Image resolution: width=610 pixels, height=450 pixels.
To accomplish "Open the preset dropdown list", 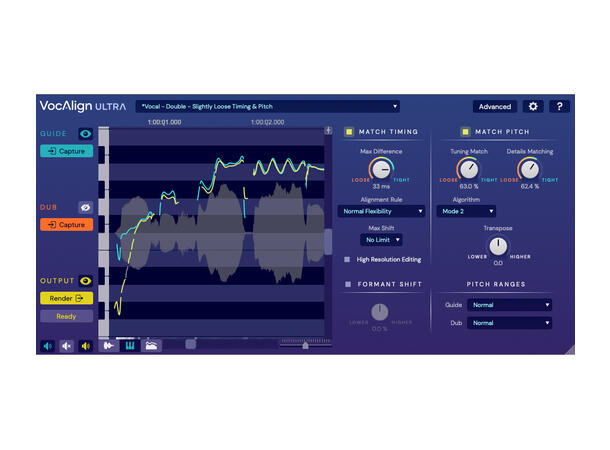I will [x=268, y=107].
